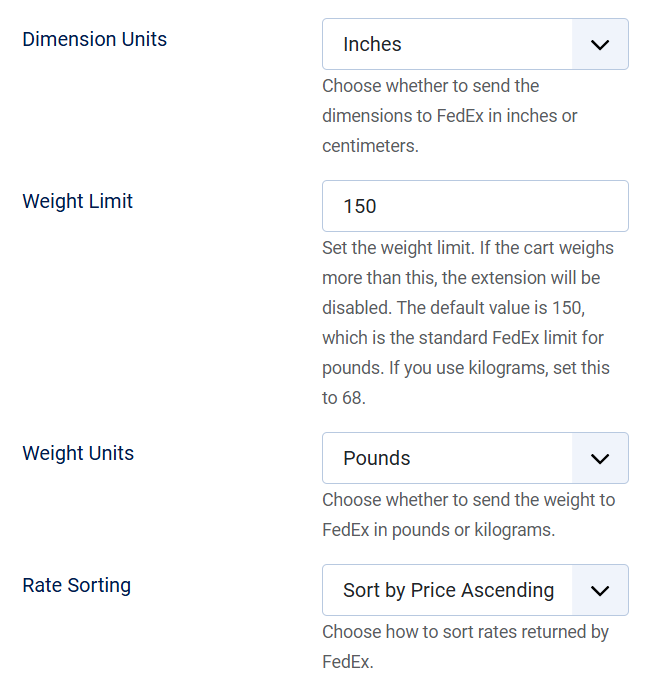The height and width of the screenshot is (694, 658).
Task: Click the chevron arrow on Dimension Units
Action: coord(599,44)
